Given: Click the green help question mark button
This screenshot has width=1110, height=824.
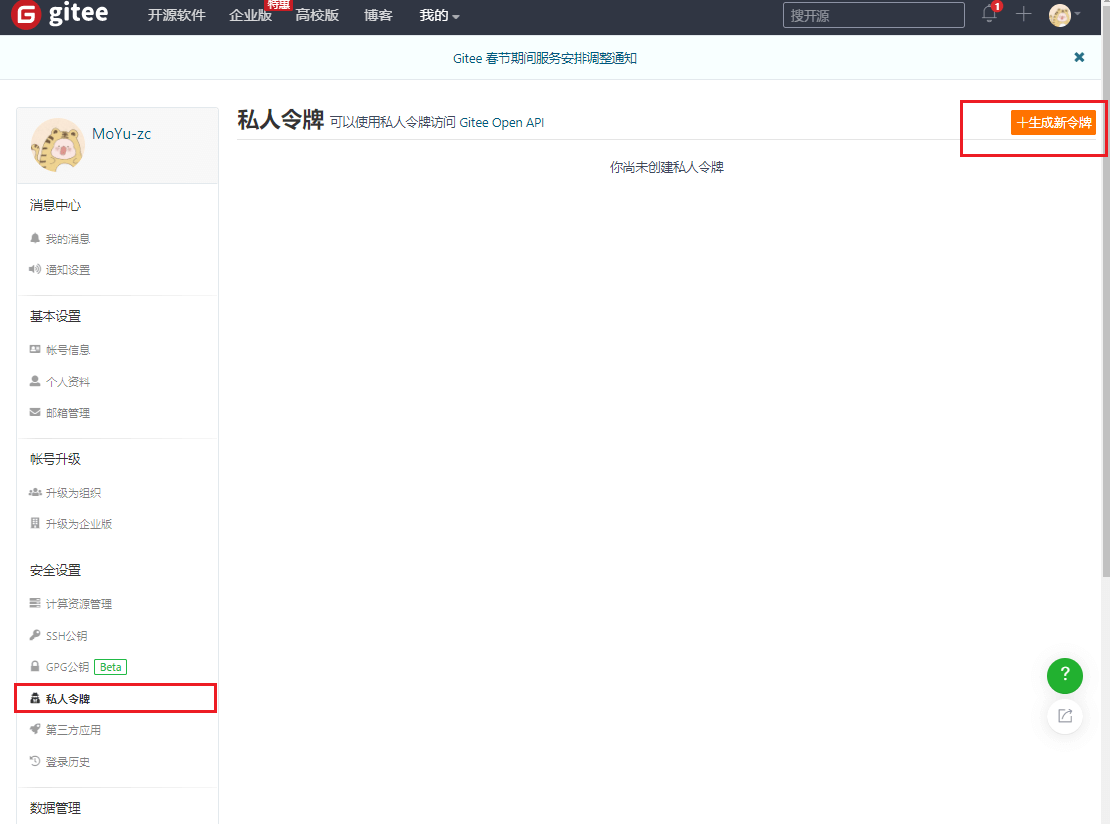Looking at the screenshot, I should point(1065,676).
